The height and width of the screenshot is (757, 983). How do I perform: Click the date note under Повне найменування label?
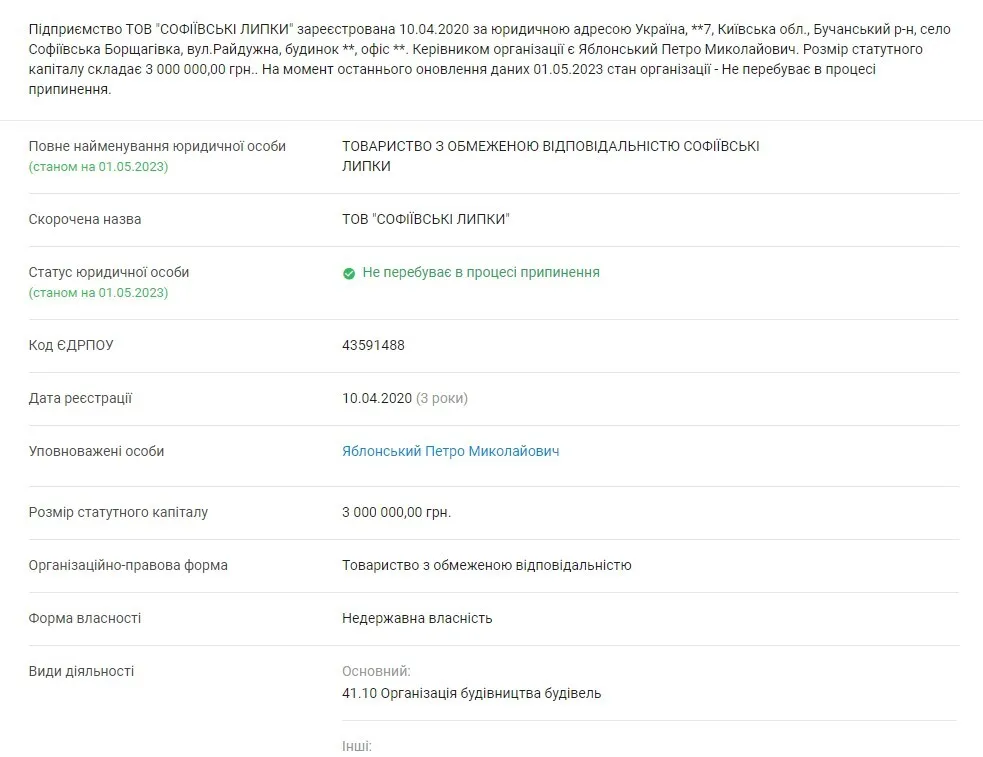pyautogui.click(x=98, y=167)
